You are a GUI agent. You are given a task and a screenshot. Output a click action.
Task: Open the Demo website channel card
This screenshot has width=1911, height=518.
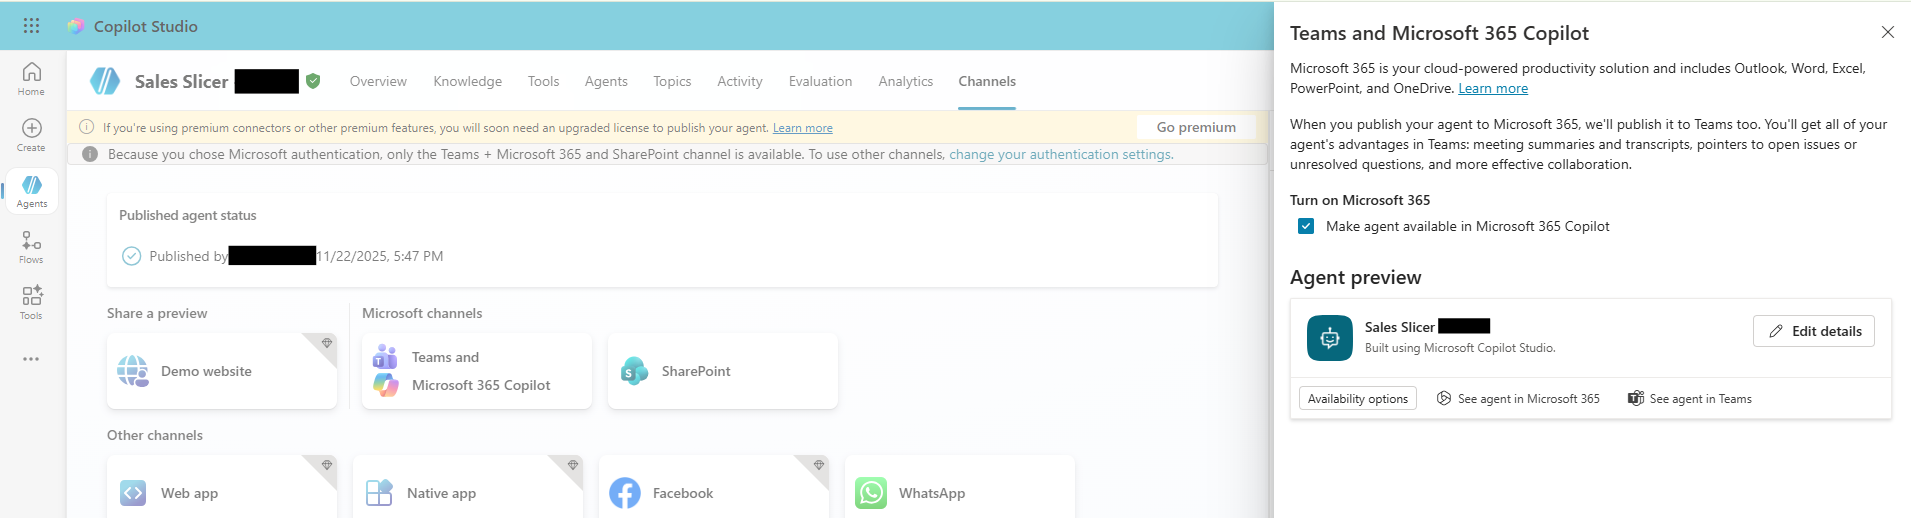(222, 371)
